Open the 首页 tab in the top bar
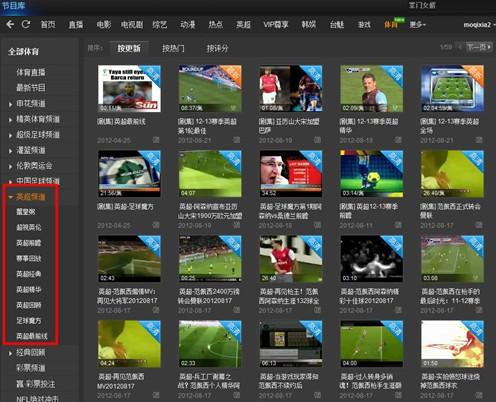Viewport: 496px width, 402px height. click(x=48, y=24)
